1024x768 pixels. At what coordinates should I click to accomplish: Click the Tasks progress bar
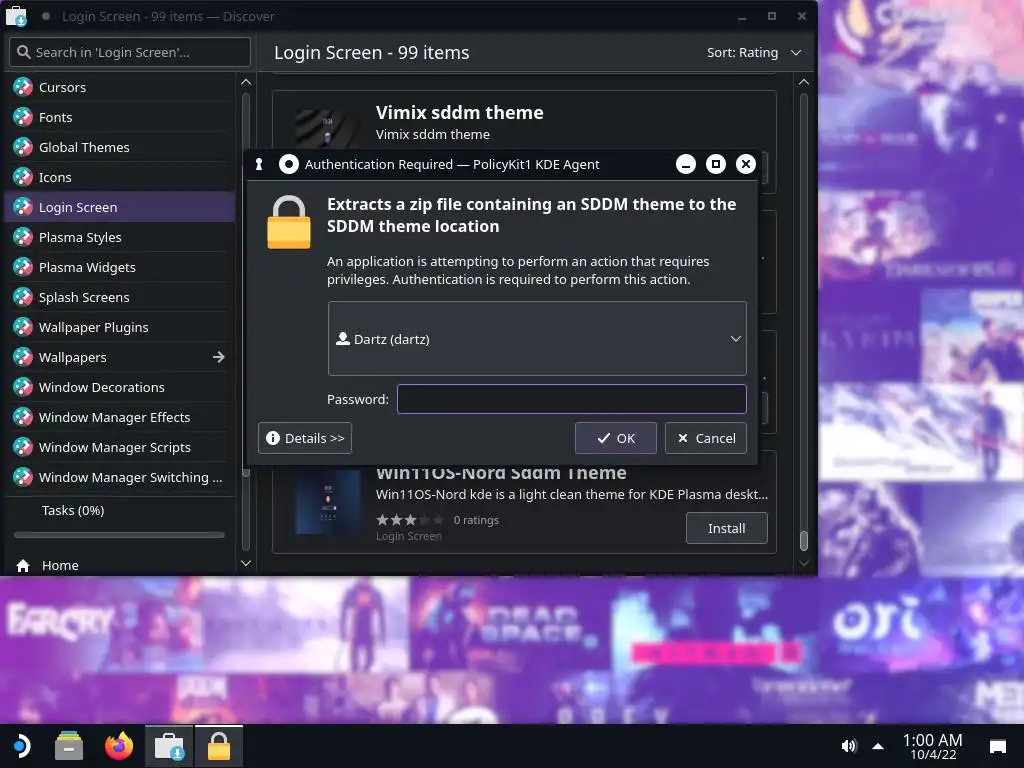pyautogui.click(x=119, y=535)
